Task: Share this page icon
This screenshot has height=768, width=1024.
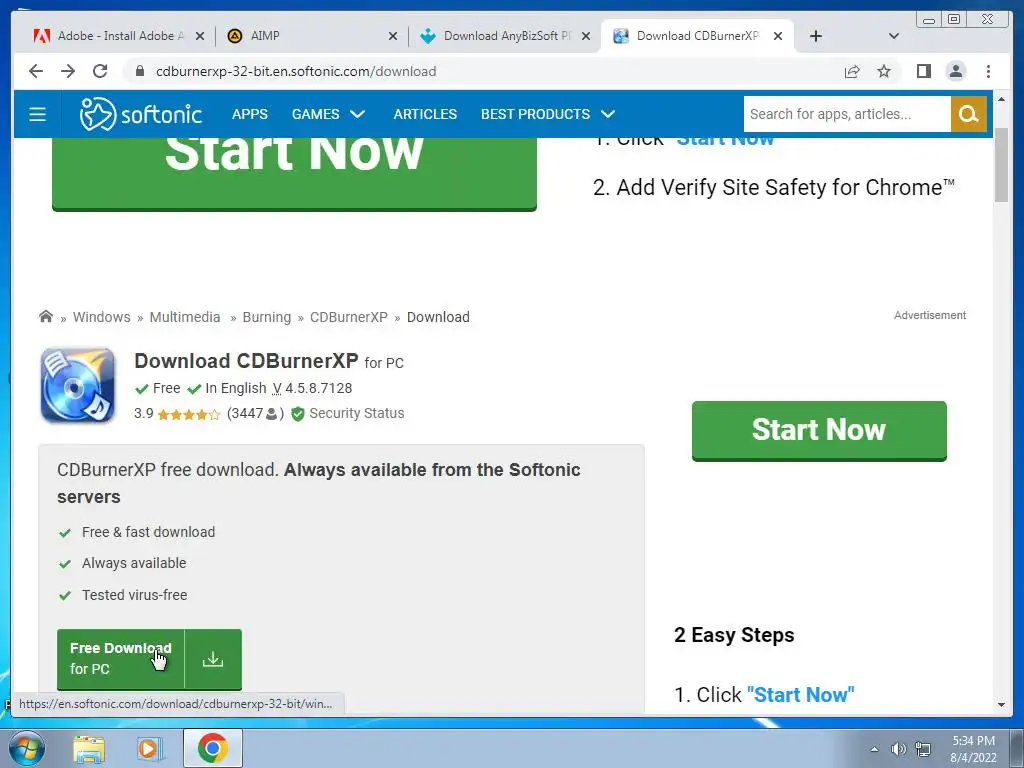Action: click(852, 71)
